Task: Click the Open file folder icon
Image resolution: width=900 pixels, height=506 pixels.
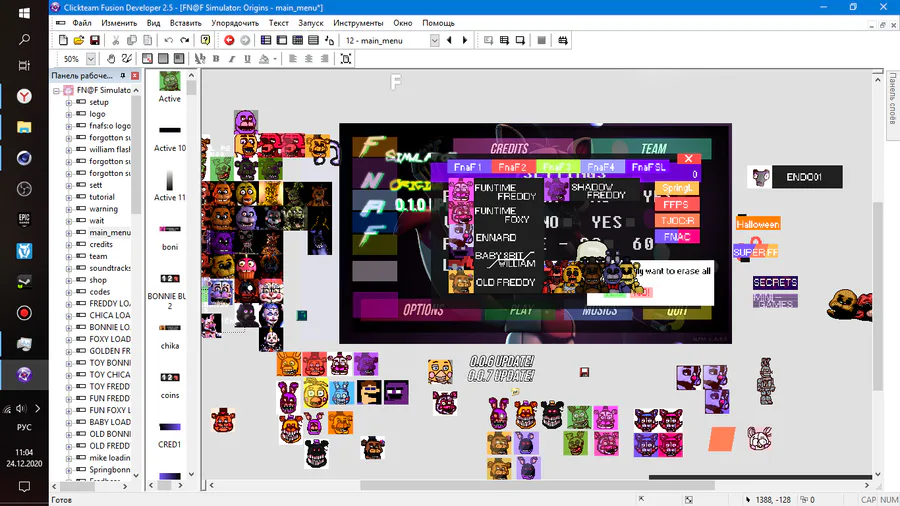Action: coord(79,40)
